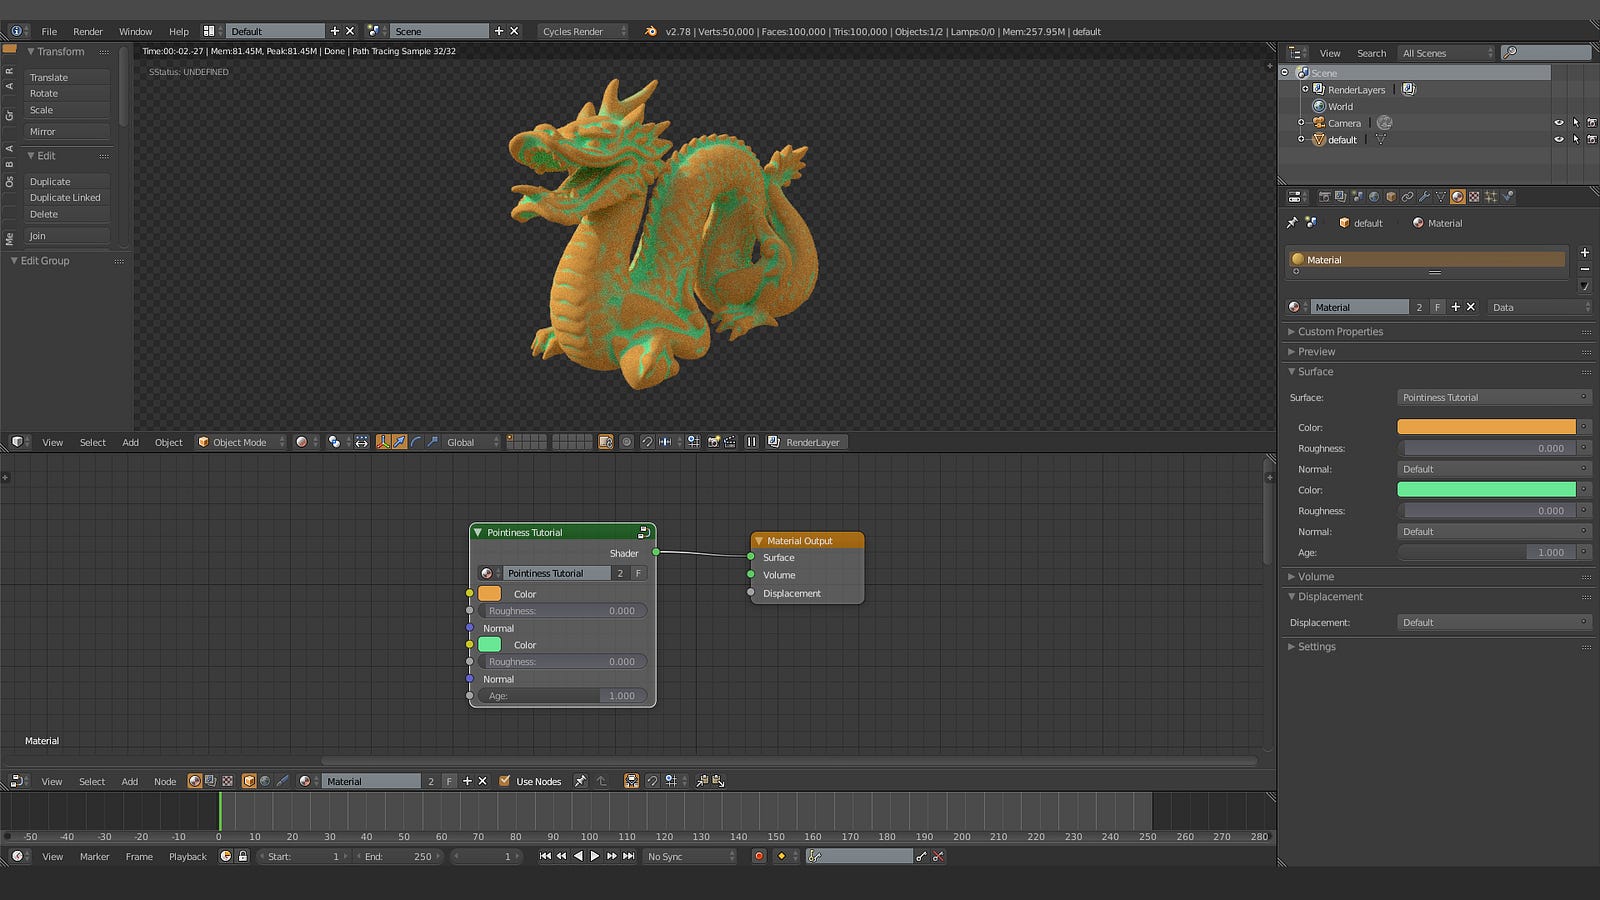This screenshot has width=1600, height=900.
Task: Toggle automatic keyframe record button
Action: click(x=759, y=856)
